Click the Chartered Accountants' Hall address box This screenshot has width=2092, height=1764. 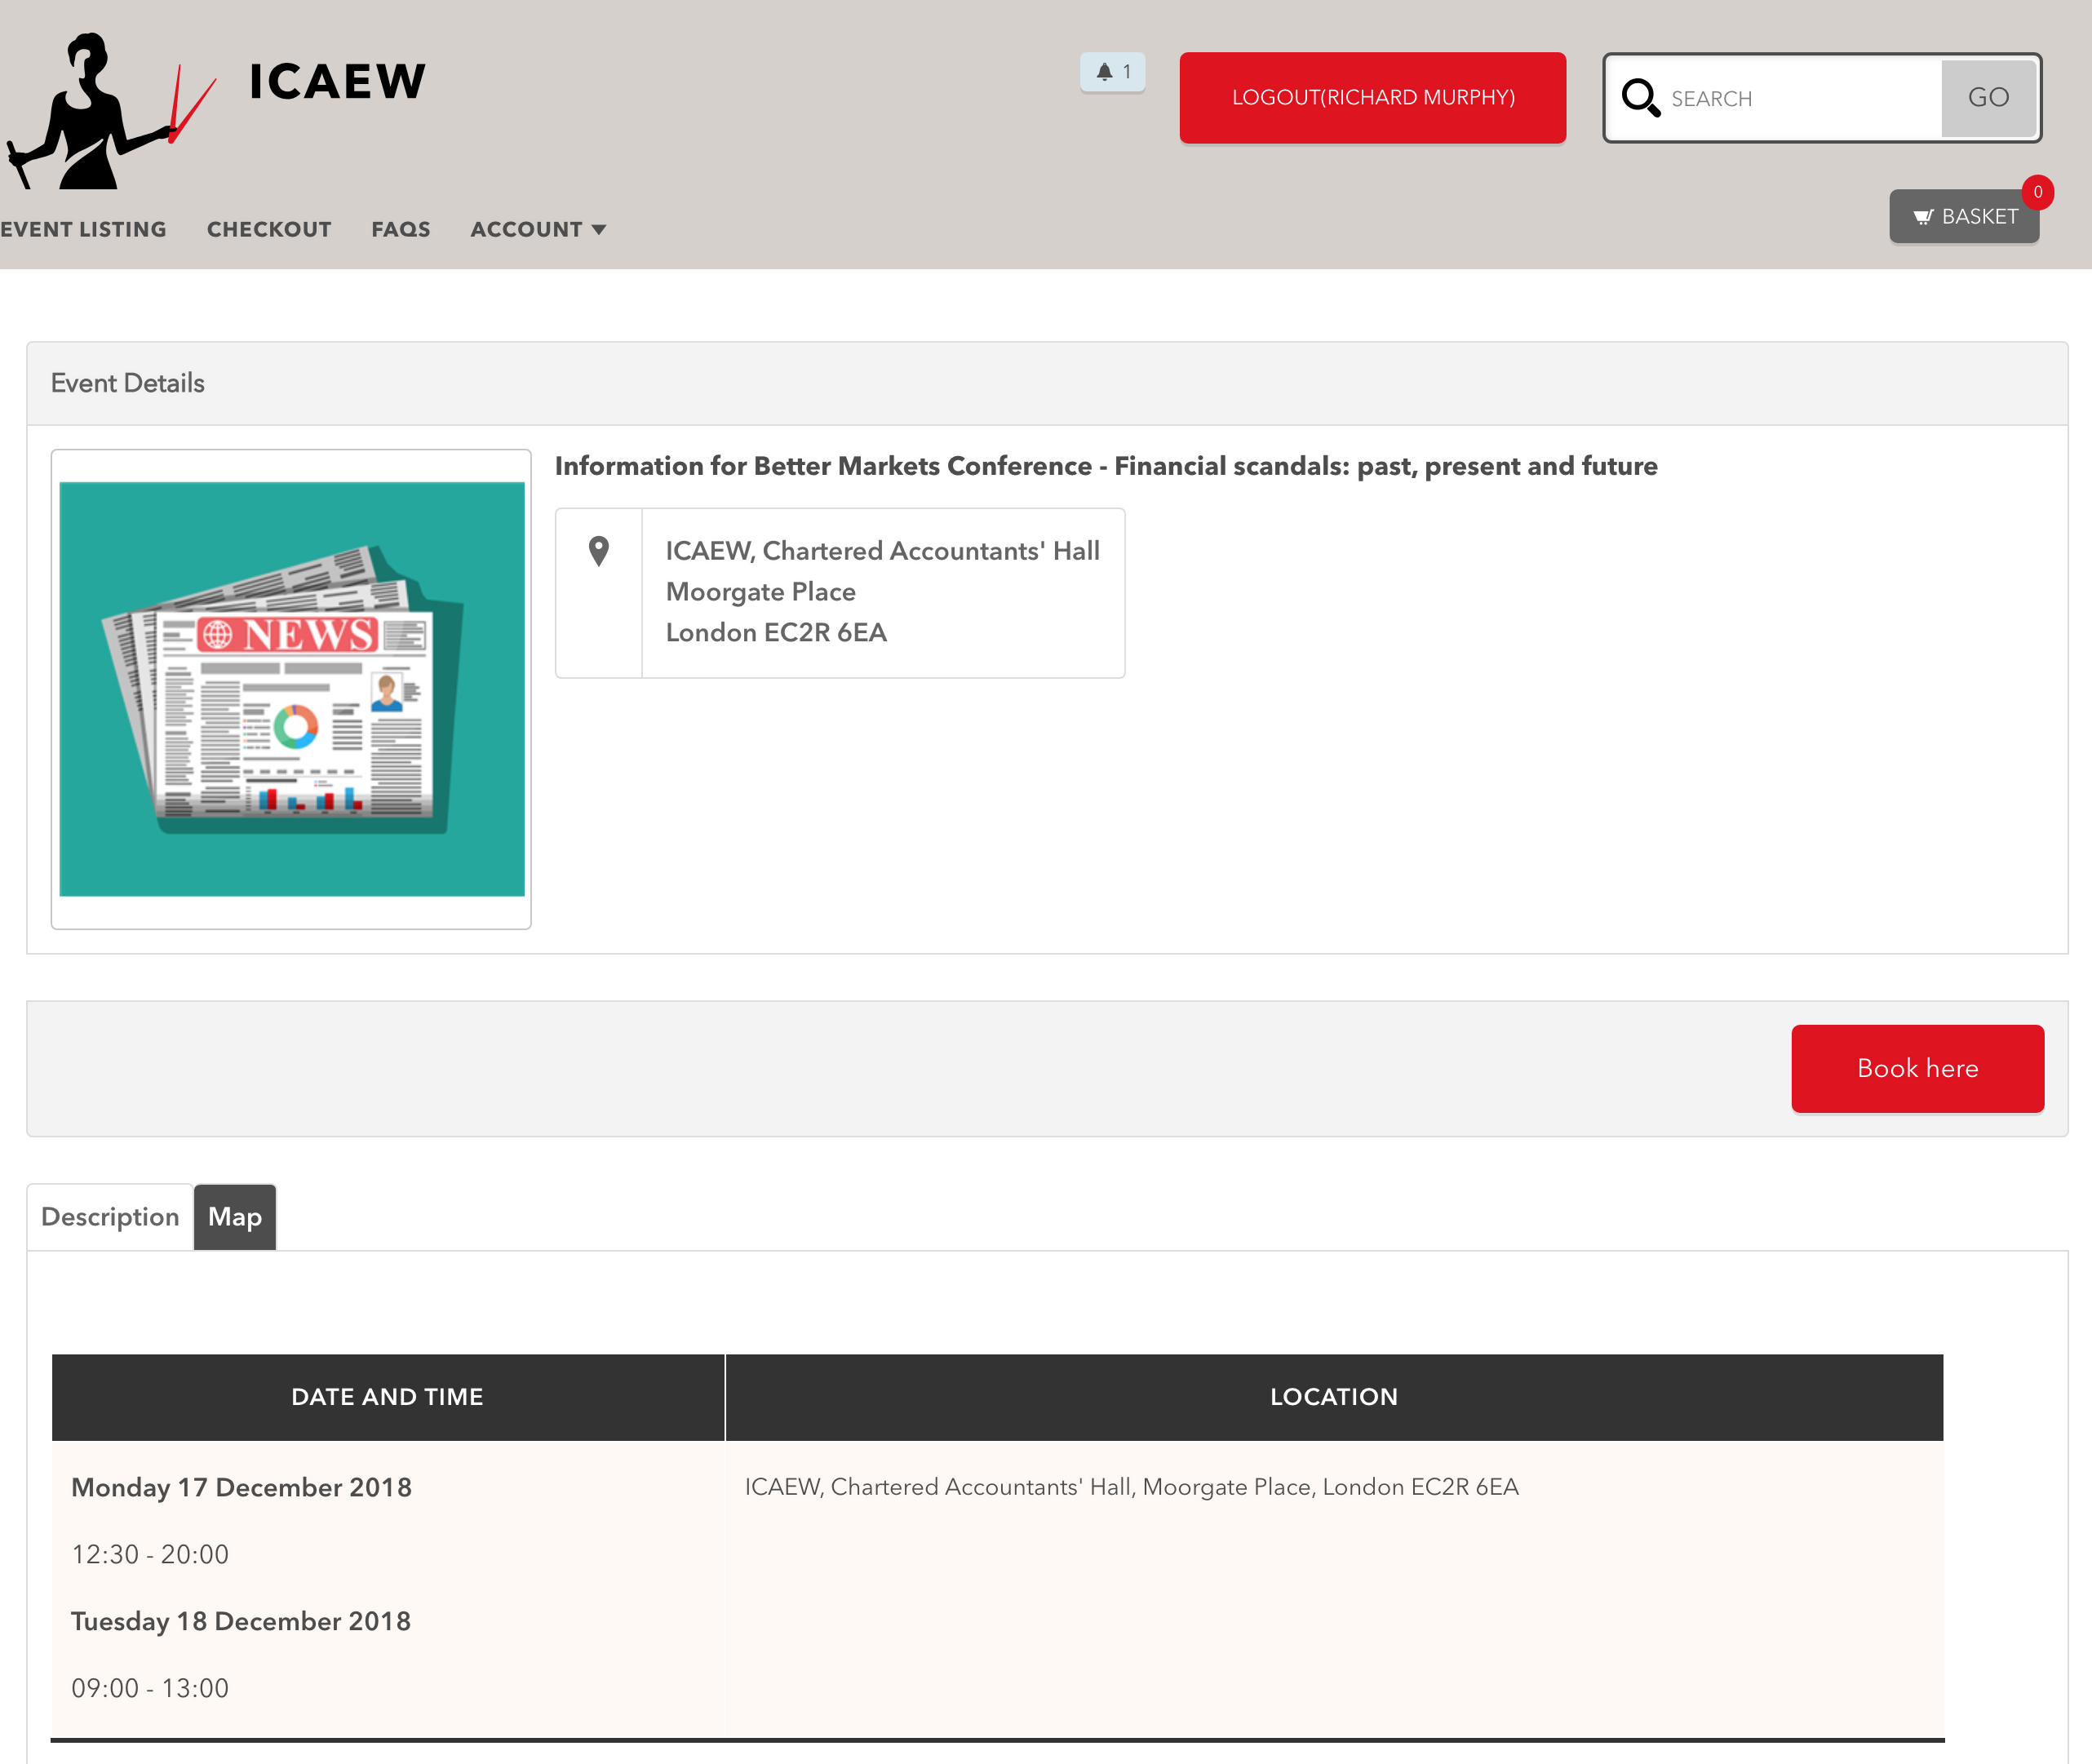click(882, 592)
